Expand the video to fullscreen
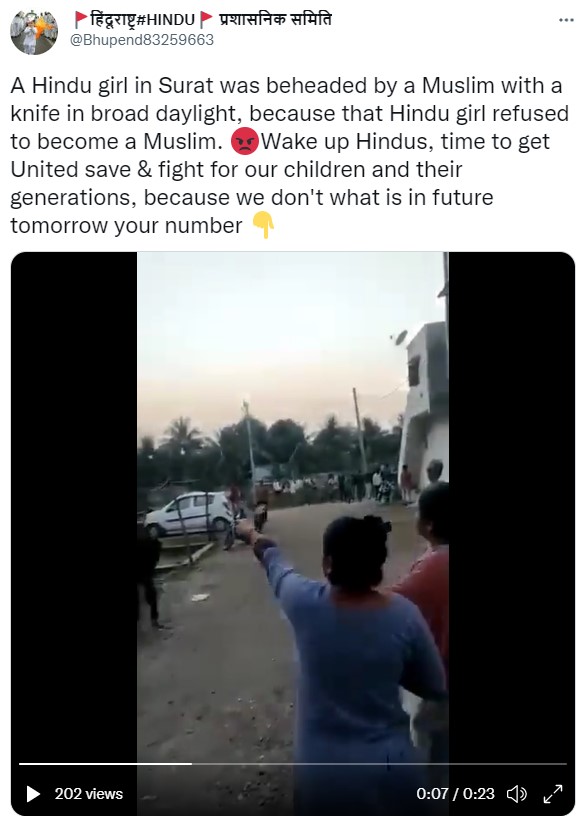 553,794
